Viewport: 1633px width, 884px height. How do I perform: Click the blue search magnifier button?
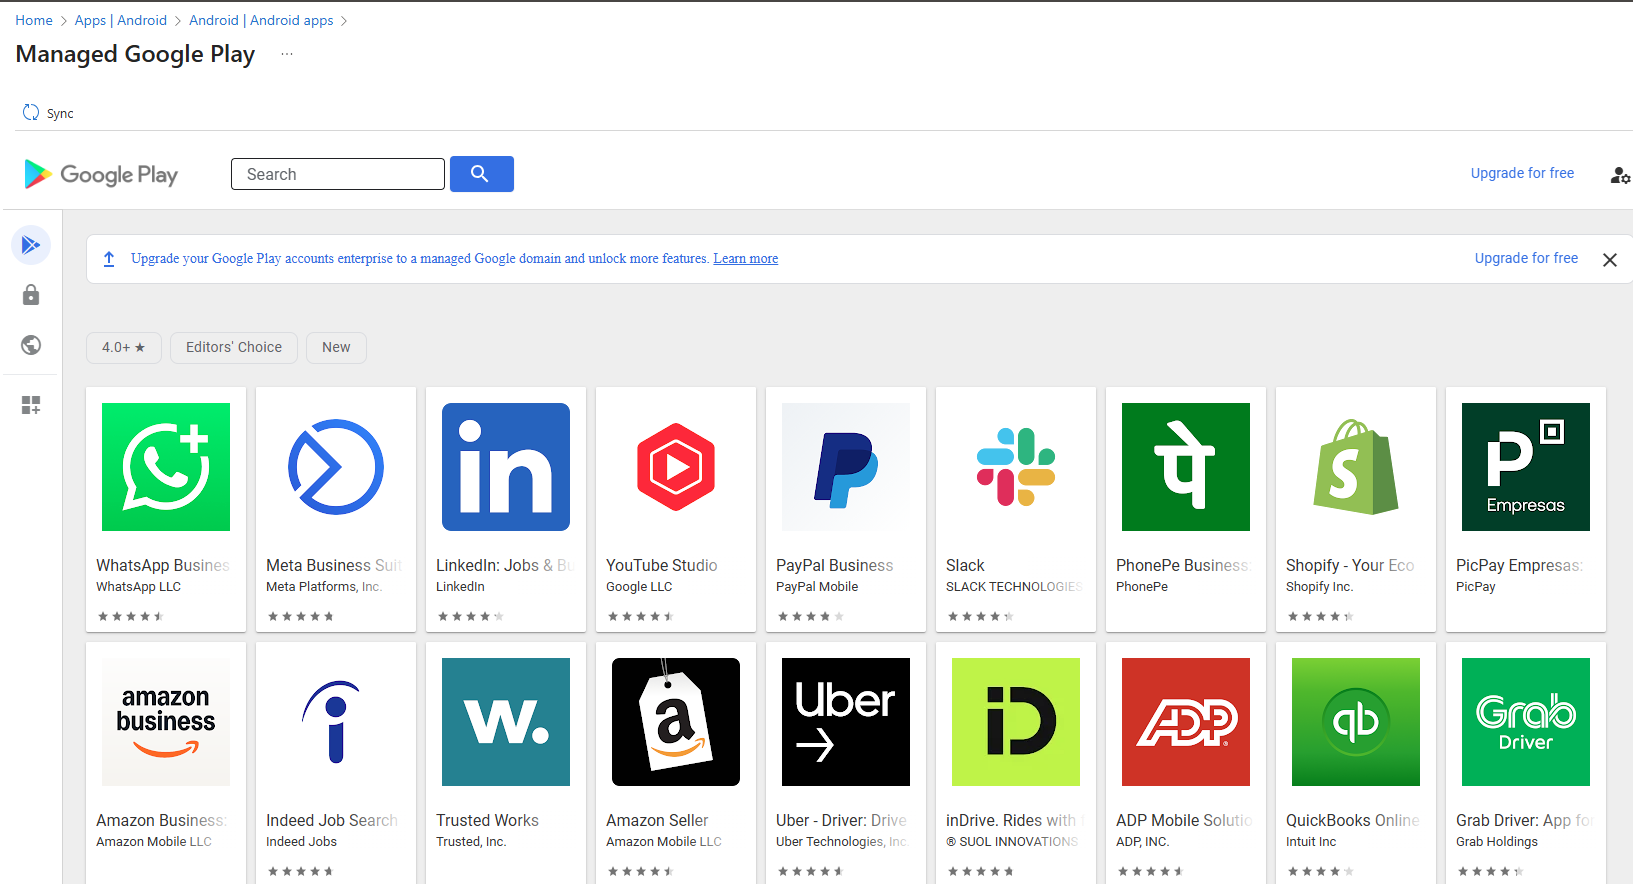[481, 174]
